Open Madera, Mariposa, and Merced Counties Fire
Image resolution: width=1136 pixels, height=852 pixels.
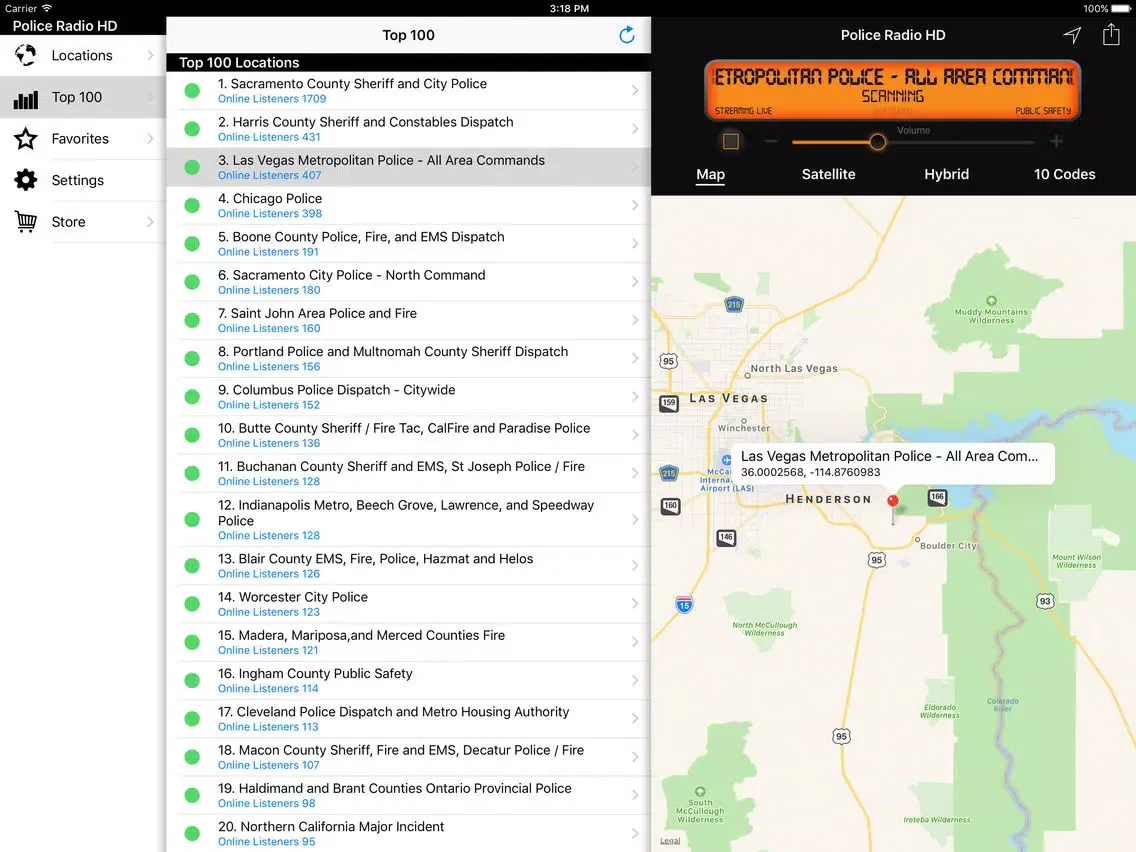click(x=409, y=642)
